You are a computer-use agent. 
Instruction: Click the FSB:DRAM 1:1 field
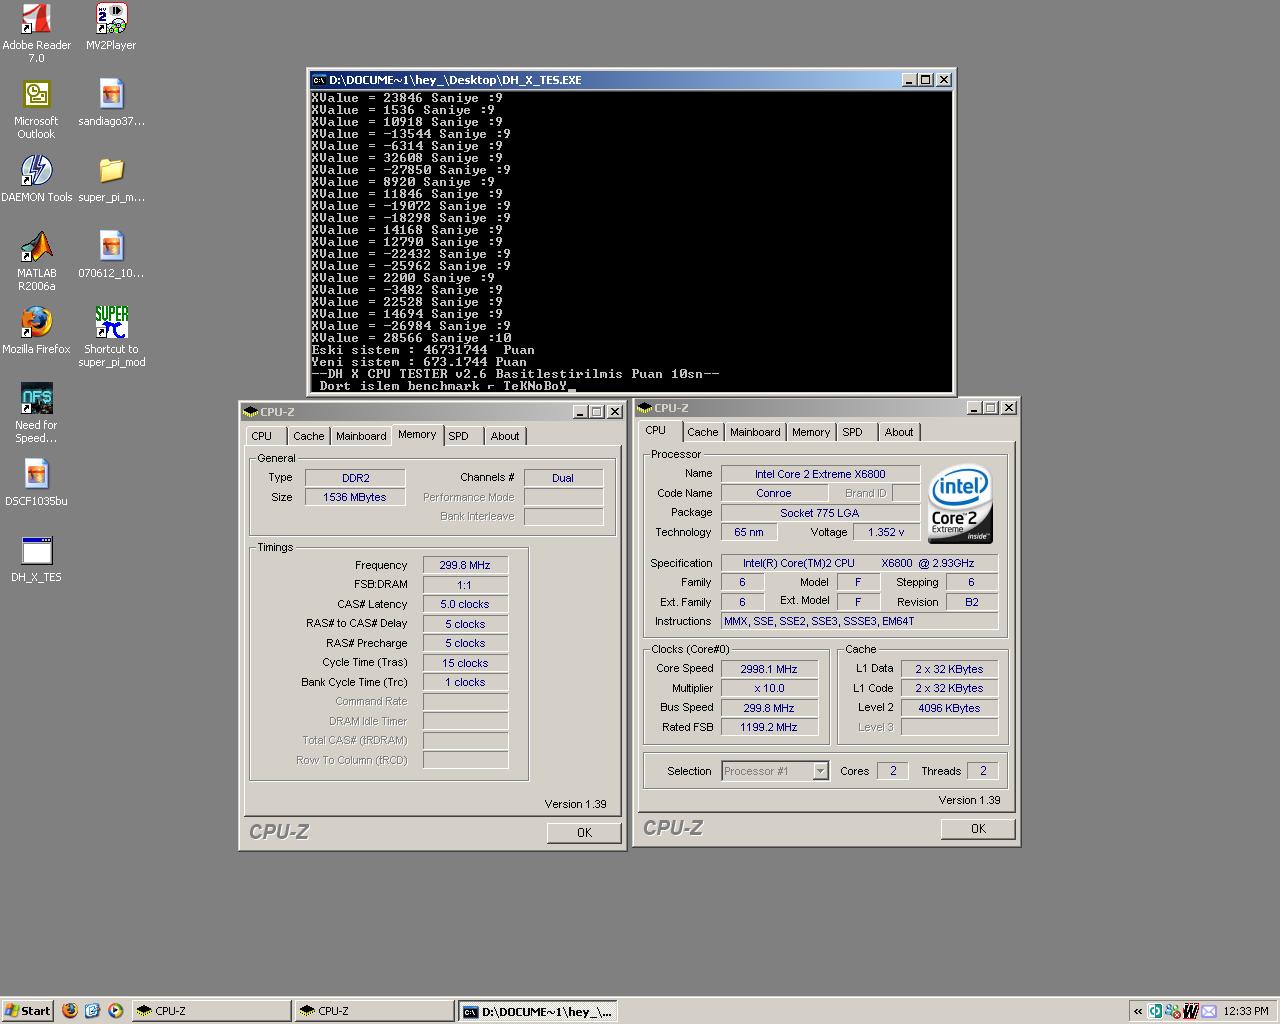pyautogui.click(x=465, y=585)
